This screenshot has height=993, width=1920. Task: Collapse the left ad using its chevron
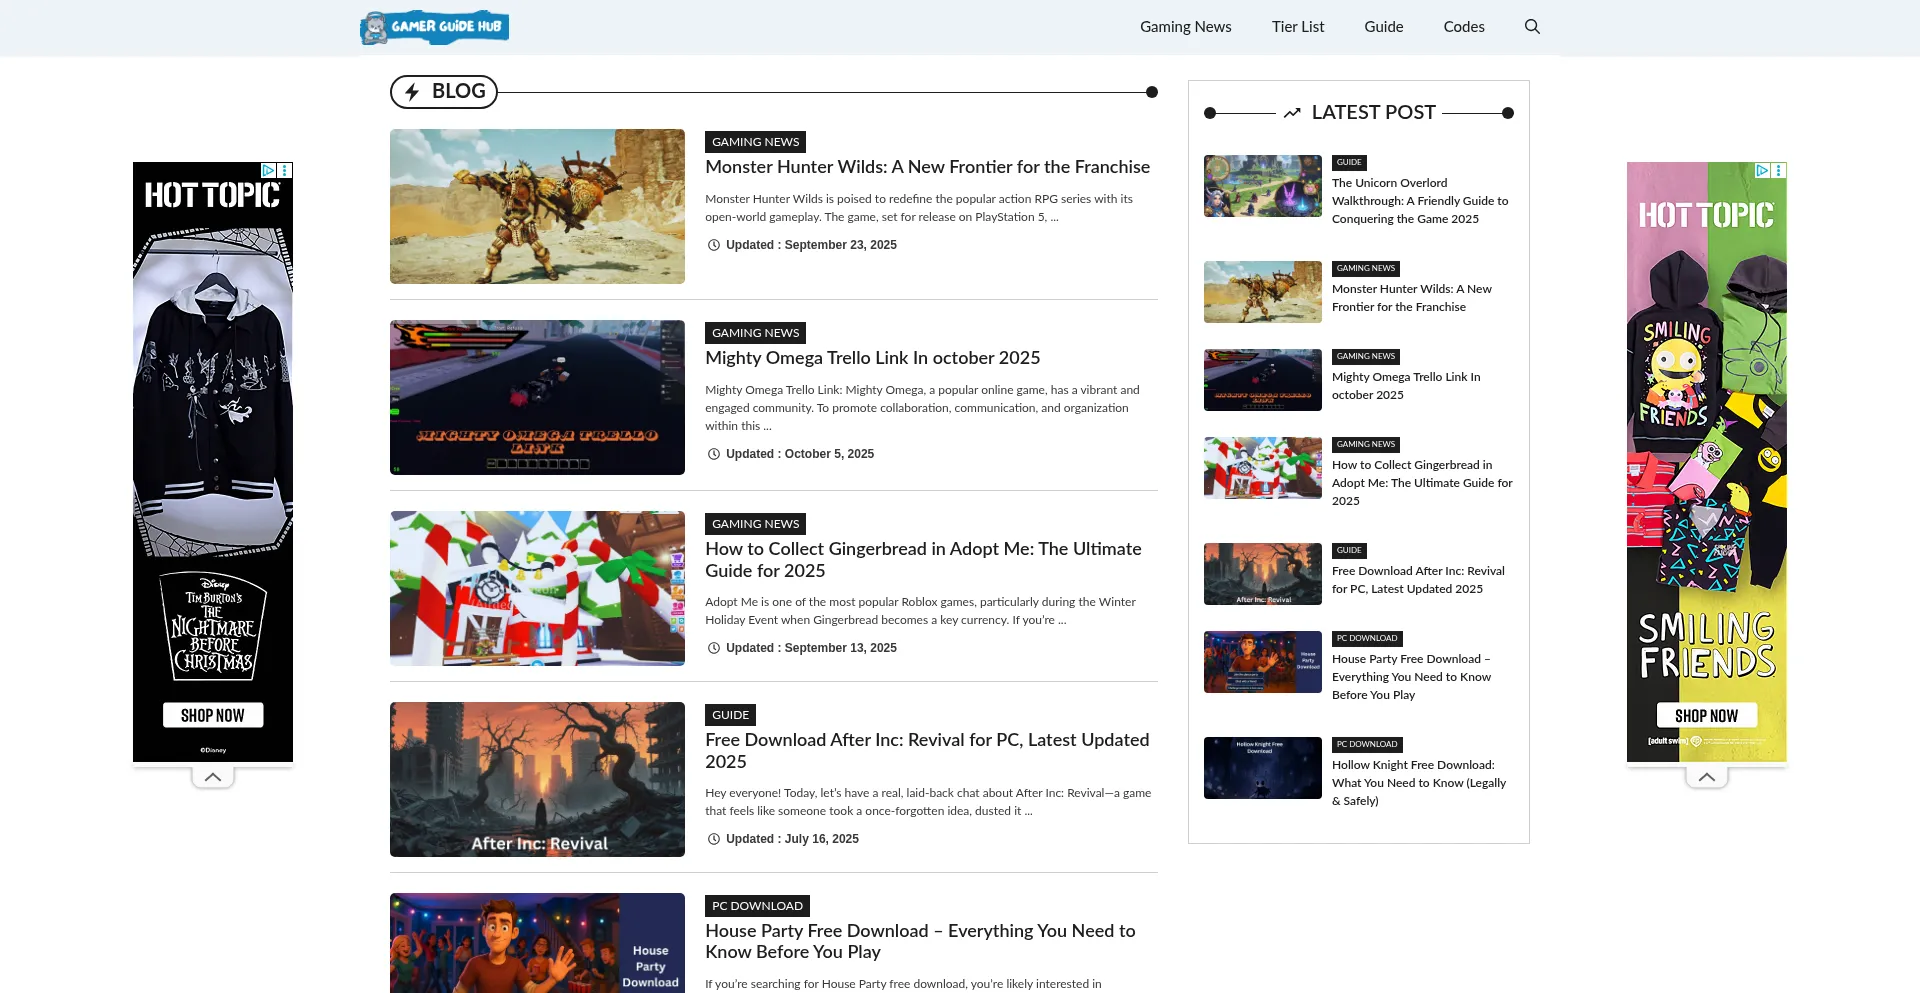pos(213,777)
